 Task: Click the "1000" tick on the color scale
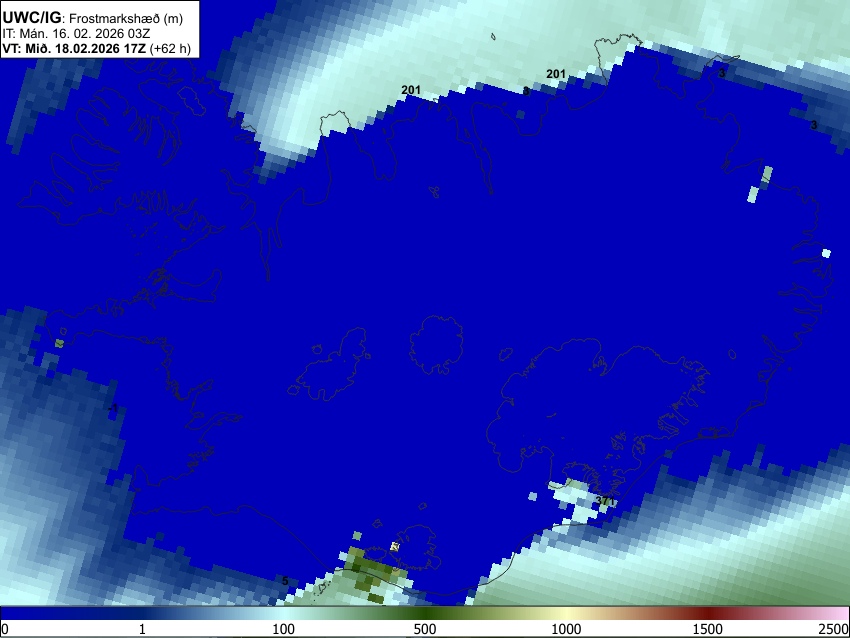566,629
